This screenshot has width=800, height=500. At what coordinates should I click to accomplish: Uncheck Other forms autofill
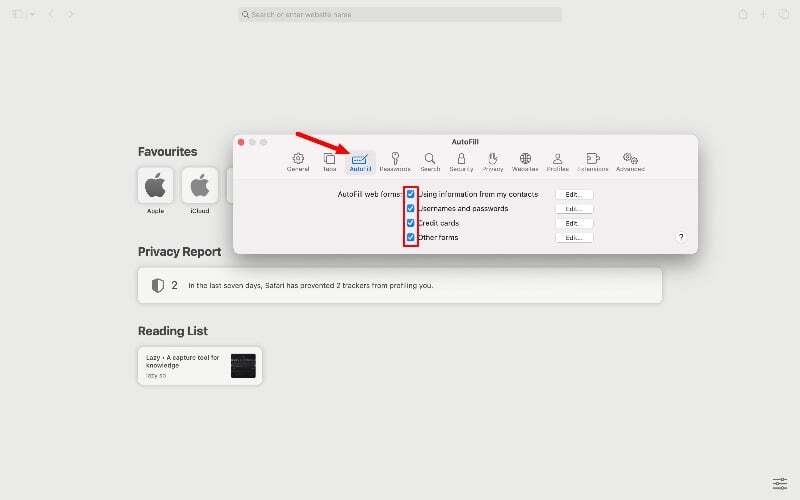click(410, 237)
